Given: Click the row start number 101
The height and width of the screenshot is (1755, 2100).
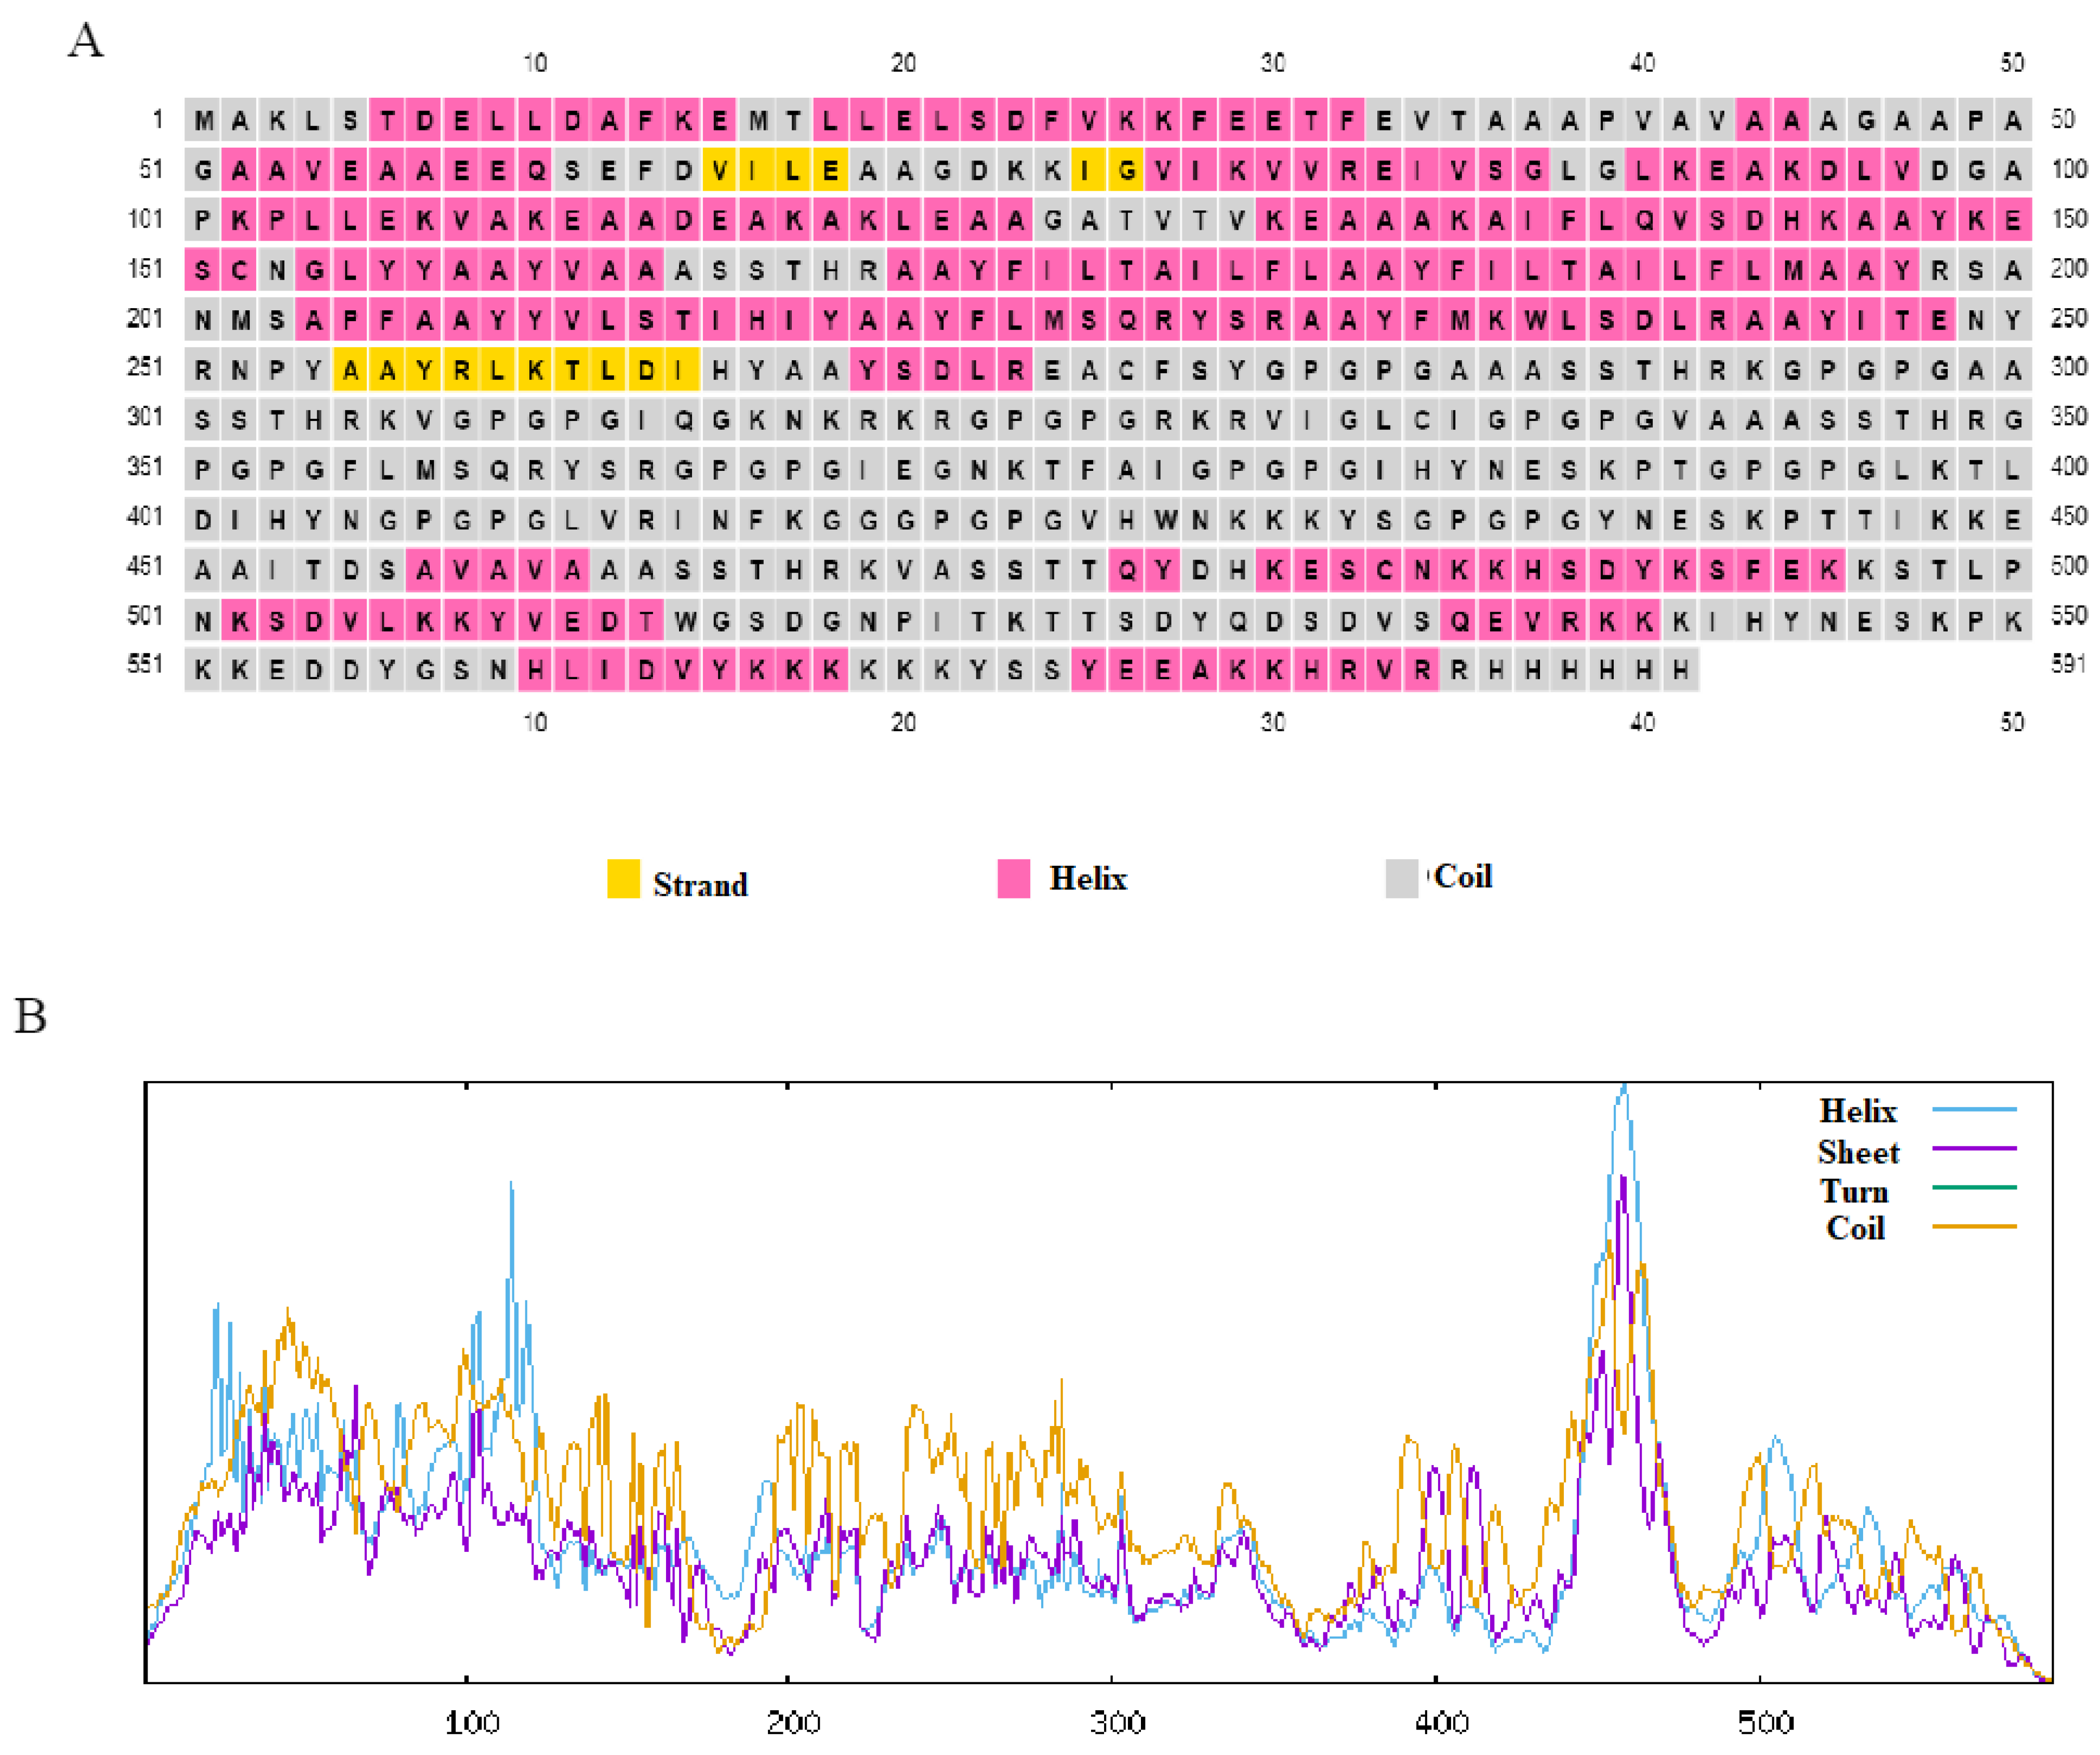Looking at the screenshot, I should [145, 218].
